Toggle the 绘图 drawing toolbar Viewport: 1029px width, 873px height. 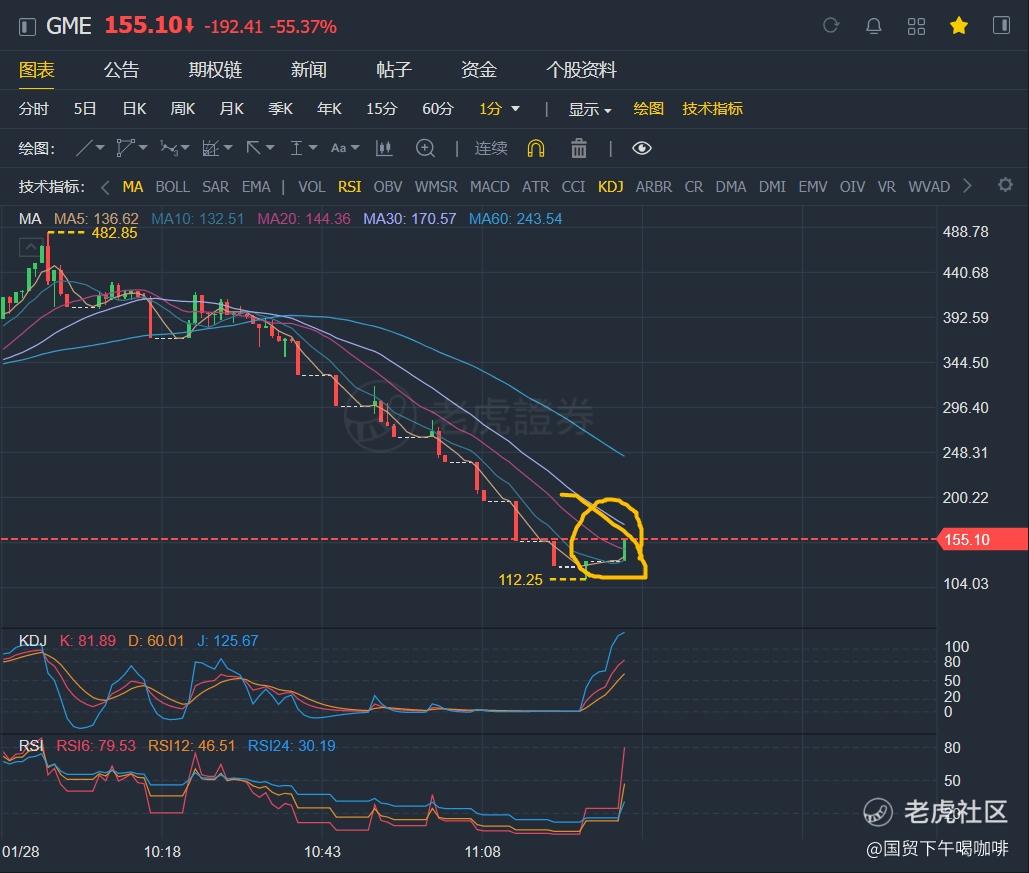click(x=648, y=108)
